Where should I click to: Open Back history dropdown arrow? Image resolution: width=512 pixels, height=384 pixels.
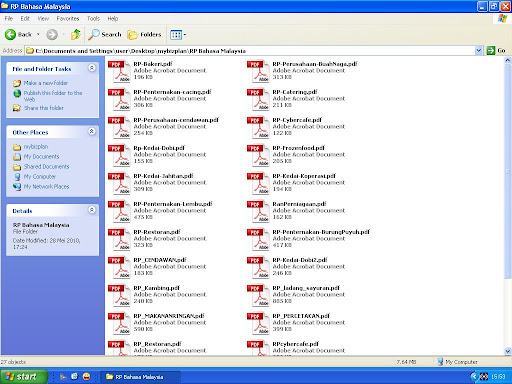tap(38, 34)
